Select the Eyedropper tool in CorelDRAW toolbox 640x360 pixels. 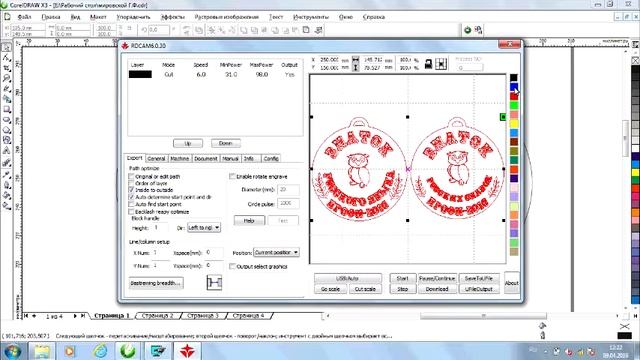click(x=7, y=175)
